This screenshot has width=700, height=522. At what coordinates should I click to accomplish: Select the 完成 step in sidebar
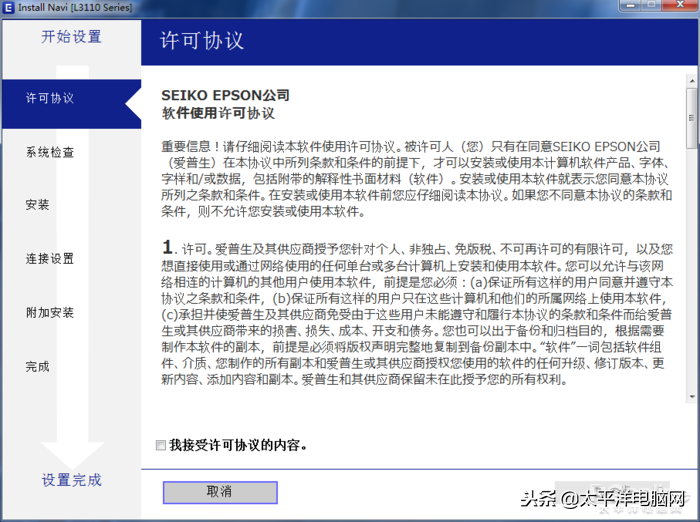pos(38,367)
